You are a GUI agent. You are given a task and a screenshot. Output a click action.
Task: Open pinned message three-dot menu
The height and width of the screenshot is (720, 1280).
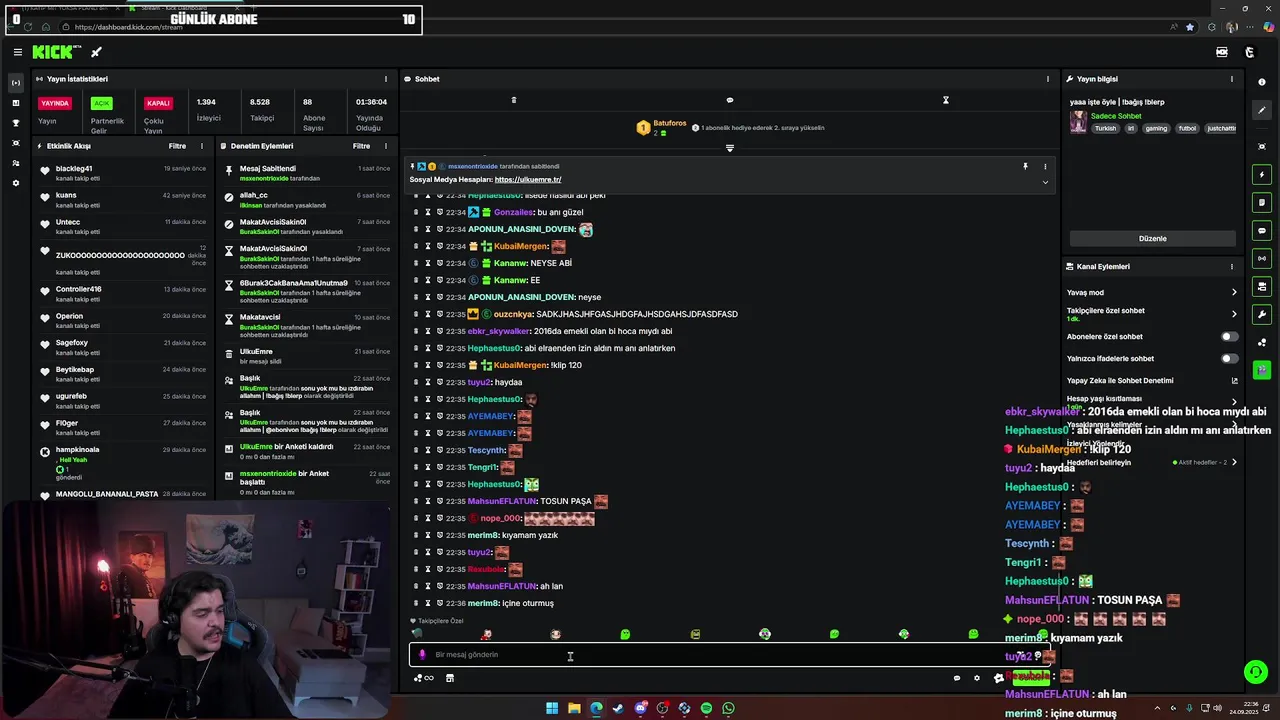(1045, 166)
